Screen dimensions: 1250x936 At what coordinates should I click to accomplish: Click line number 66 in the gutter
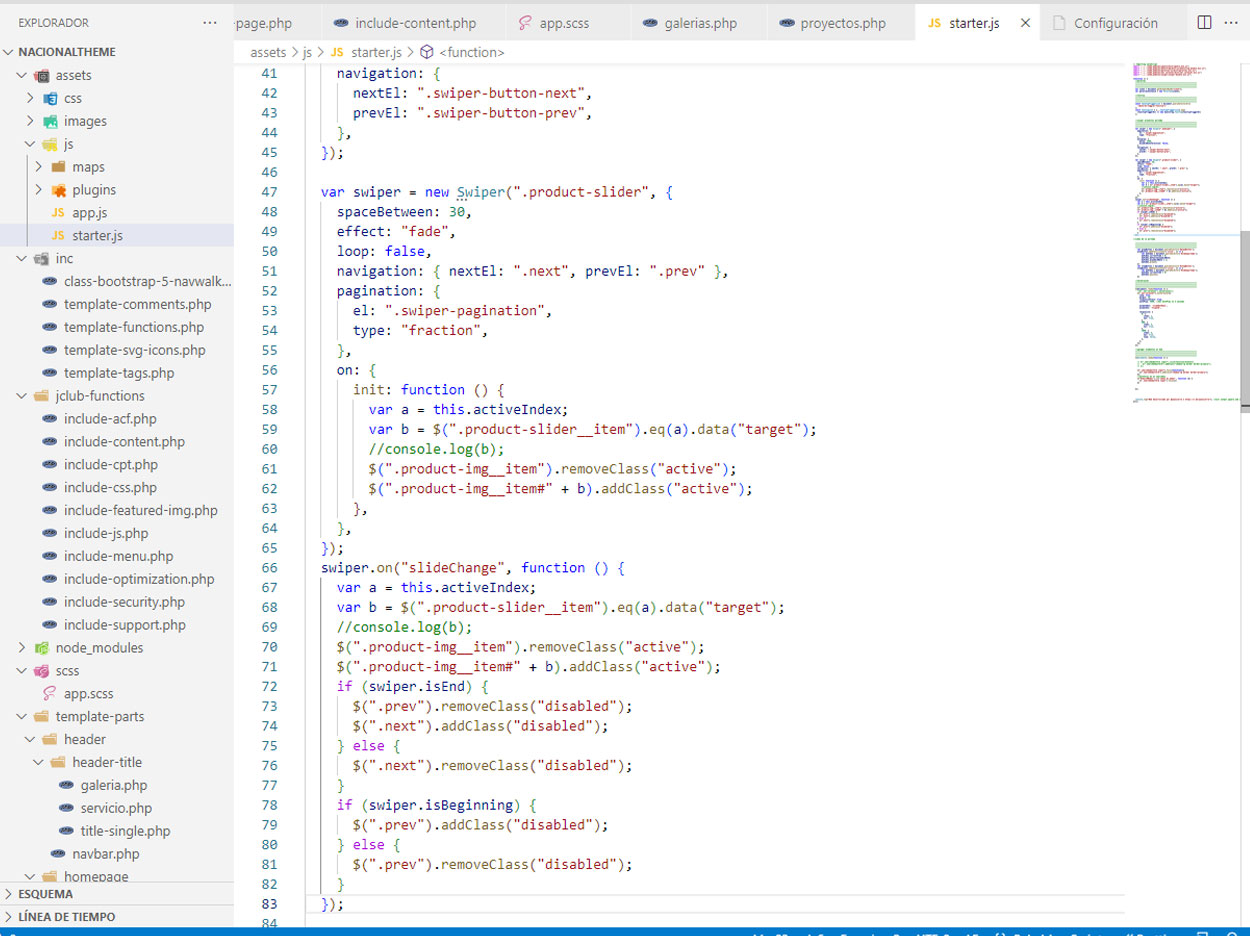click(269, 568)
